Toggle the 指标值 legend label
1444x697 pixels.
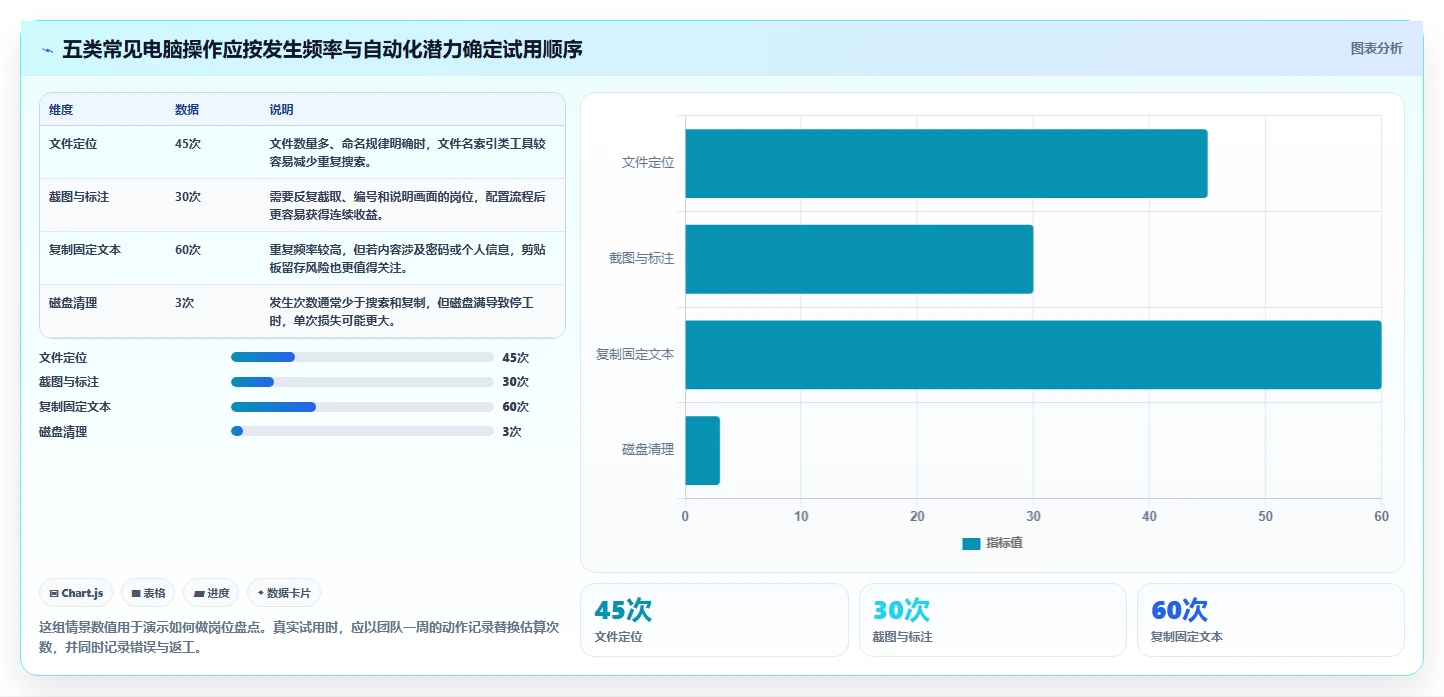[1004, 543]
